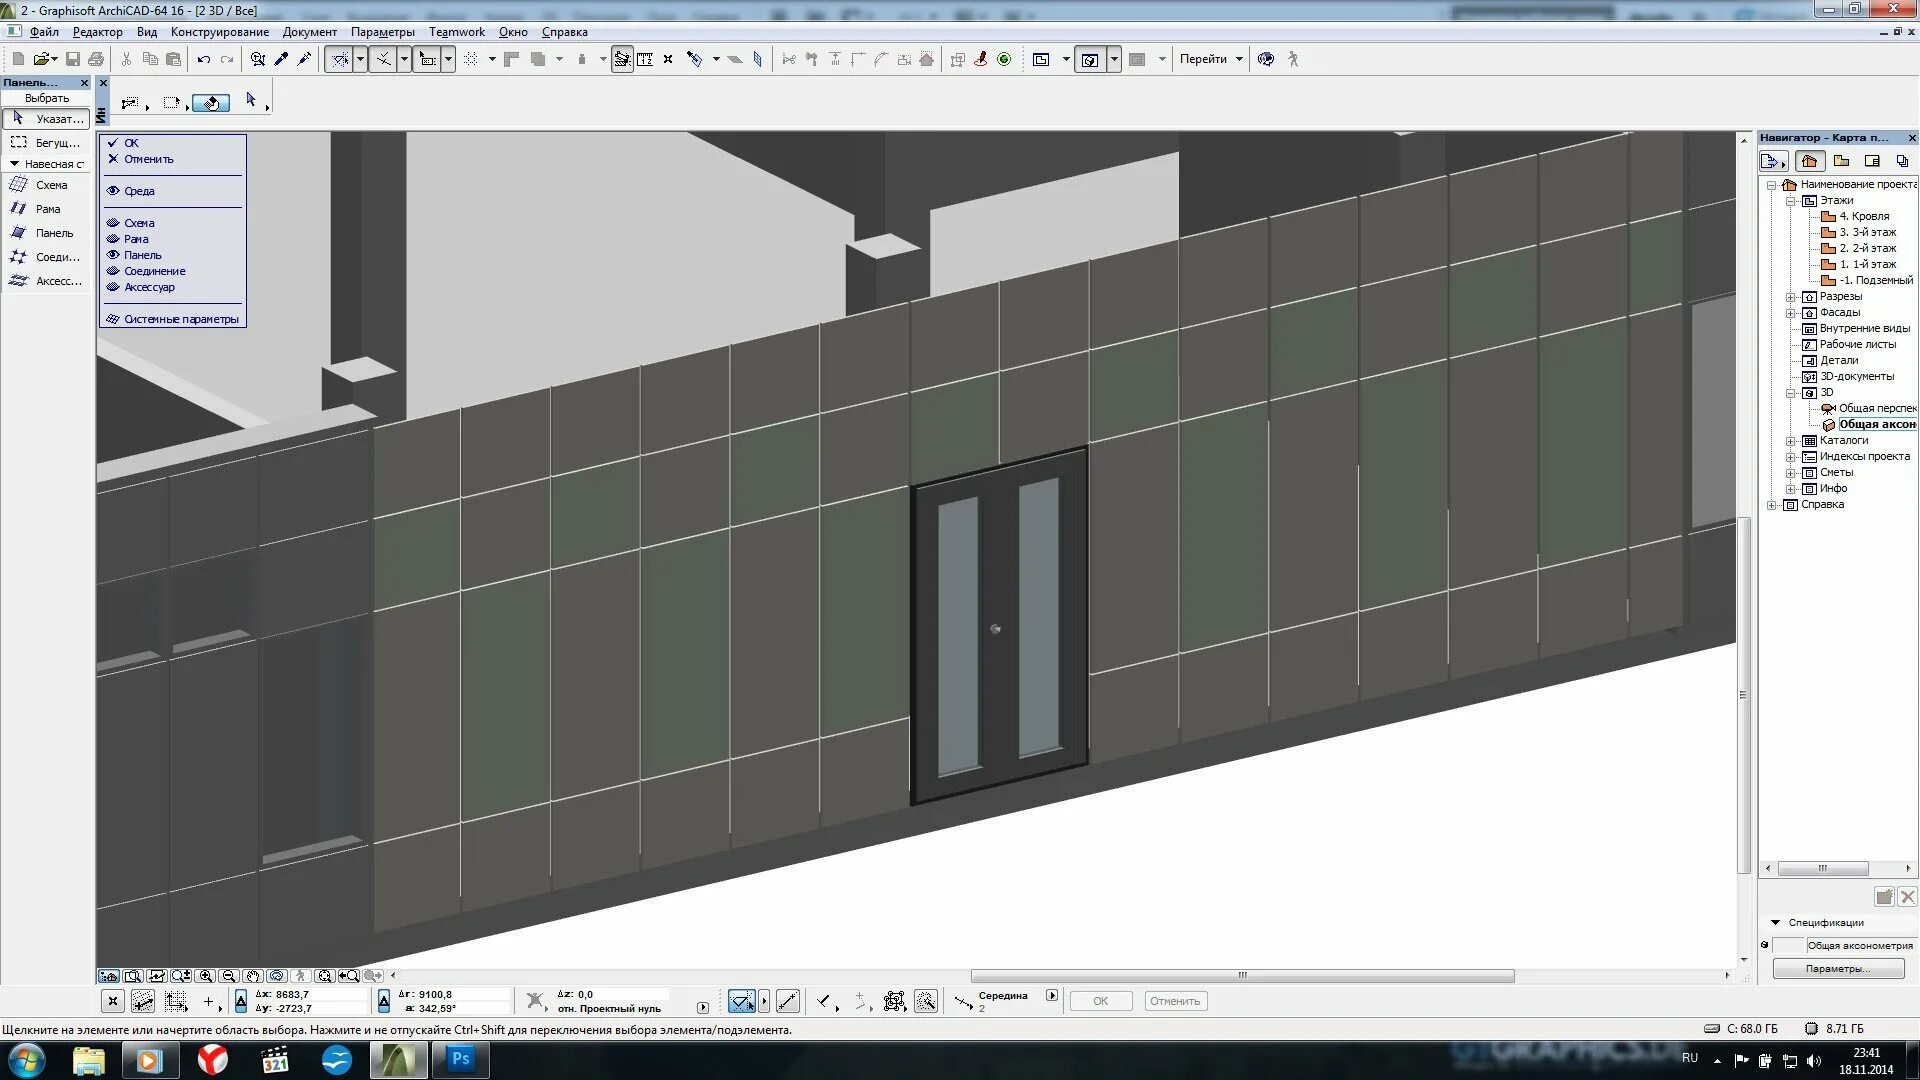Expand the Разрезы tree node
Image resolution: width=1920 pixels, height=1080 pixels.
(x=1791, y=297)
